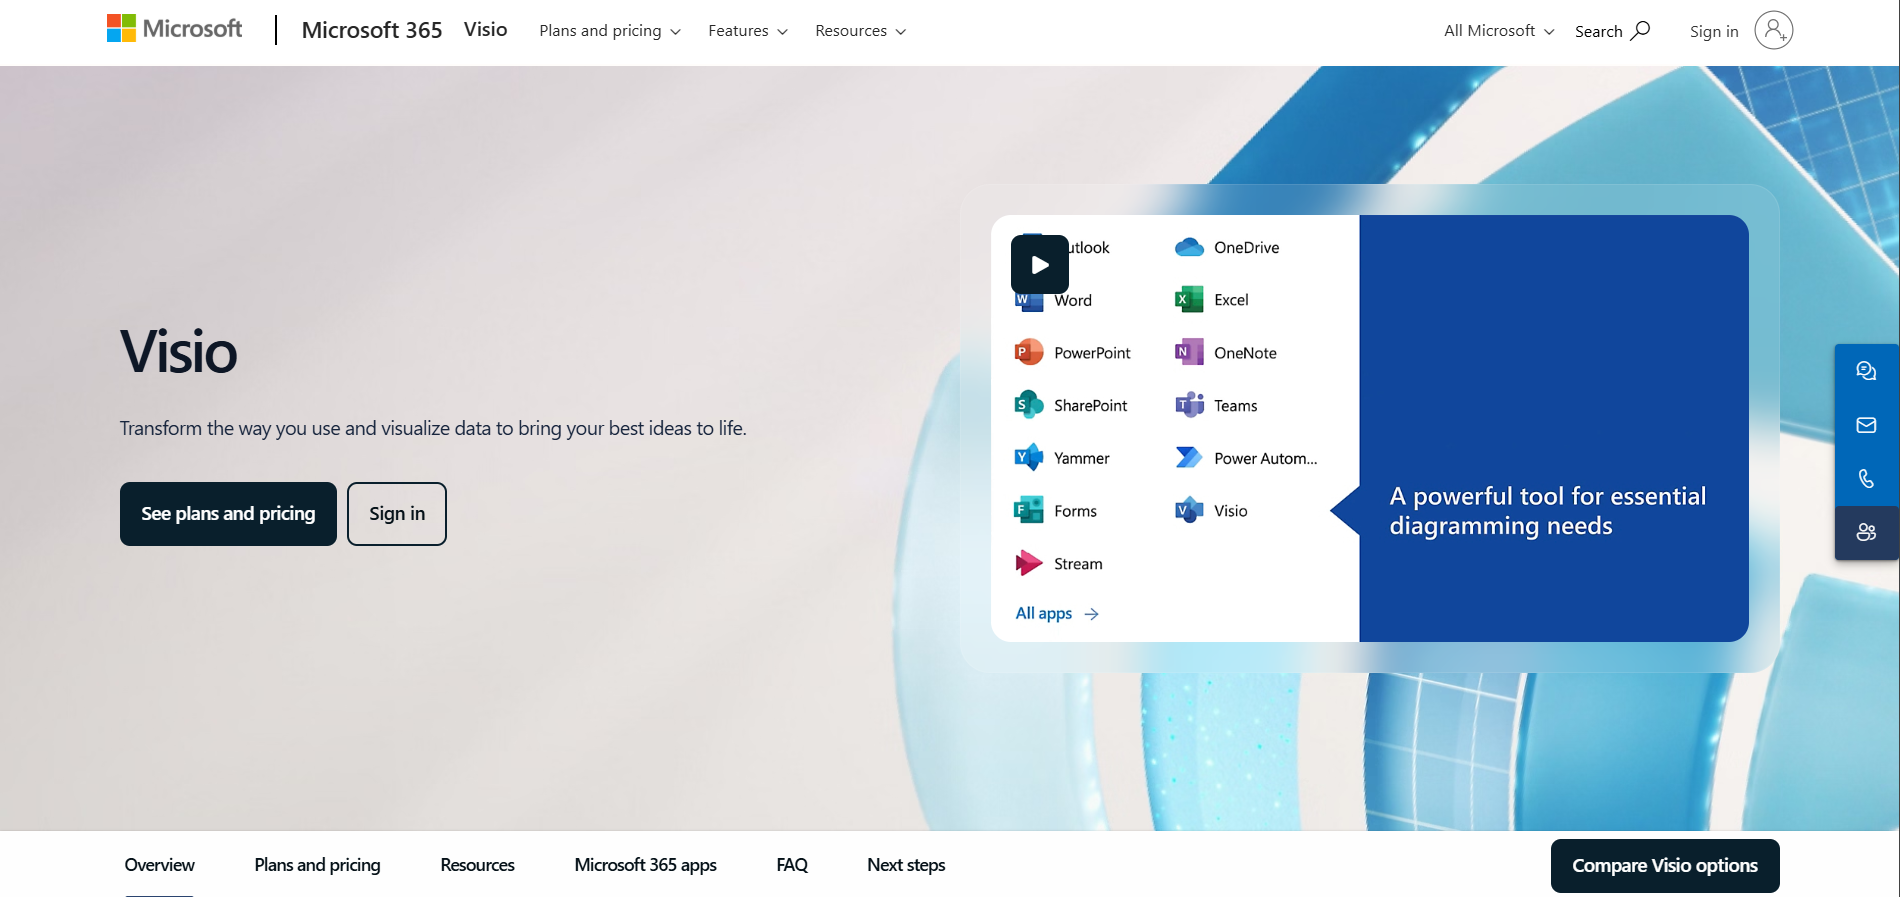Image resolution: width=1900 pixels, height=897 pixels.
Task: Click the Microsoft 365 header link
Action: coord(372,30)
